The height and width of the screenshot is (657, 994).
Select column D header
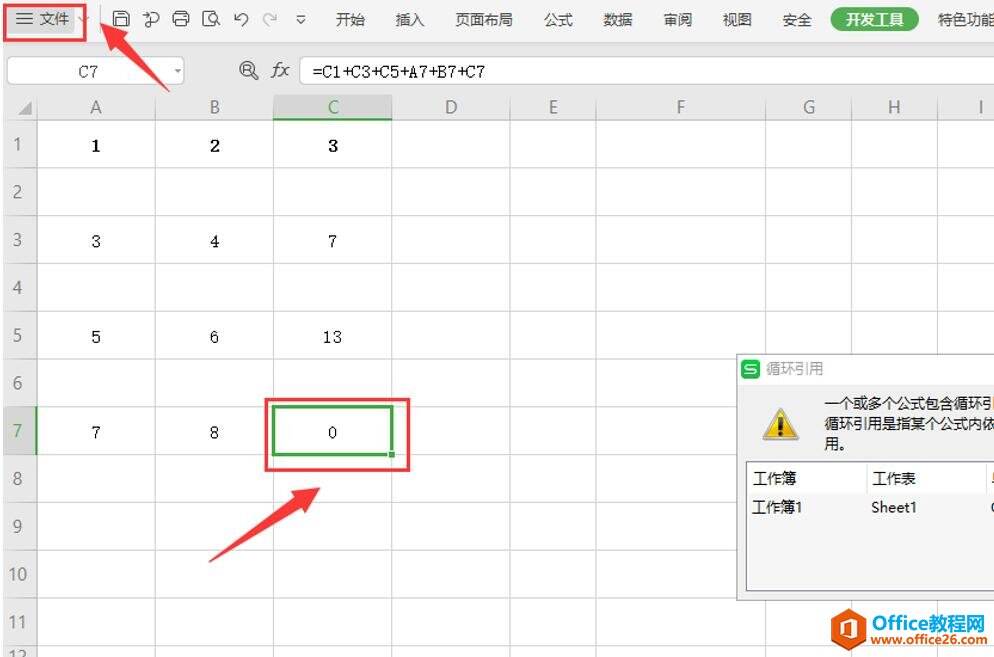pyautogui.click(x=451, y=107)
